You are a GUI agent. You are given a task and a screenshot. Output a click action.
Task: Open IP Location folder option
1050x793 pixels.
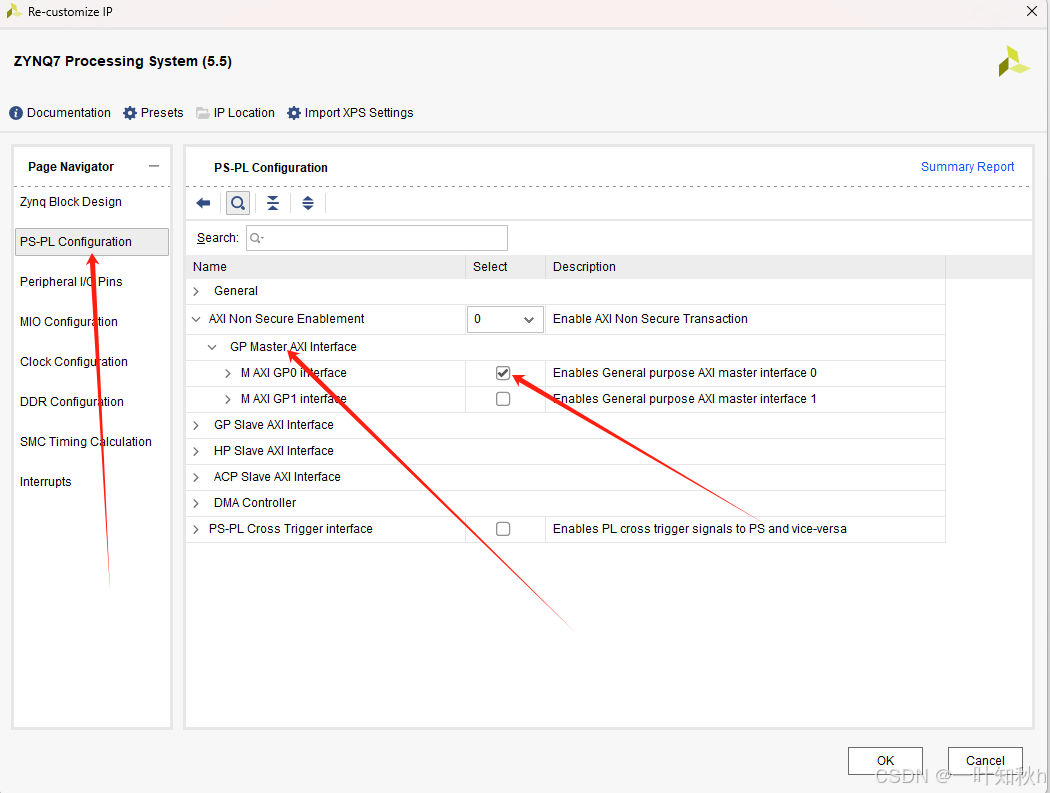[x=236, y=113]
